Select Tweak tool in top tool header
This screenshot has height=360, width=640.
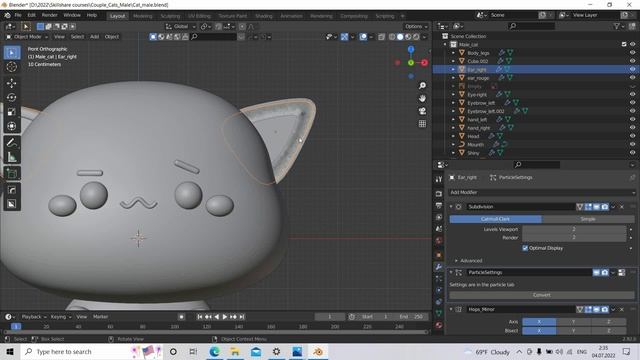(x=26, y=27)
